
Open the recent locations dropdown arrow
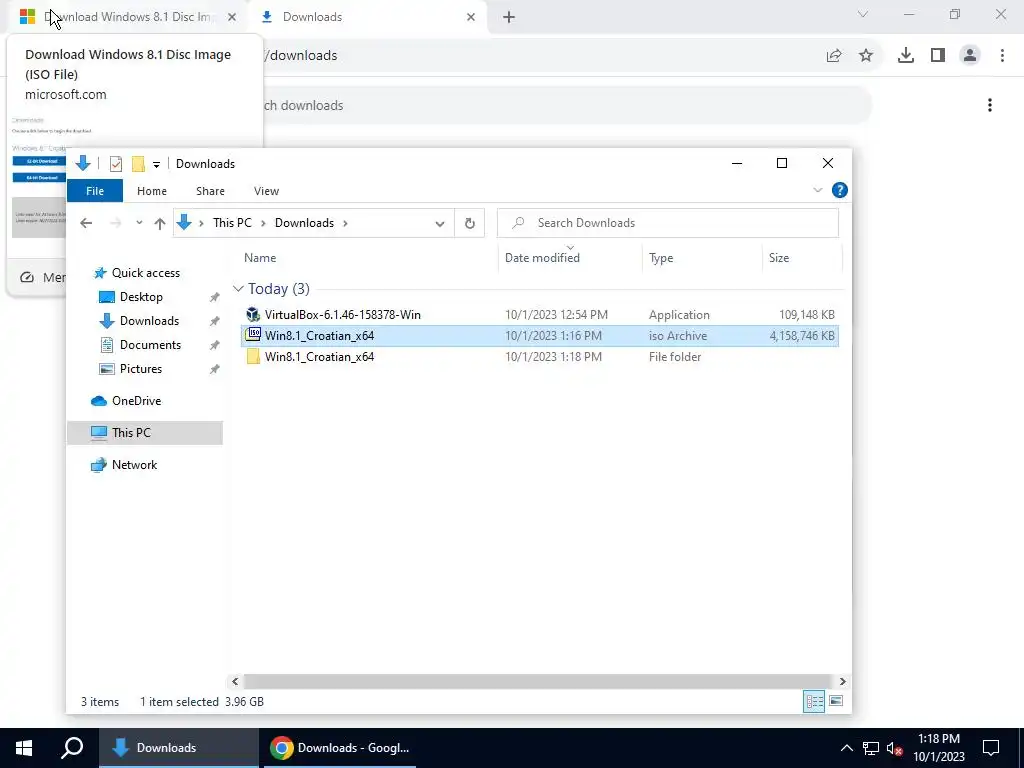(139, 223)
